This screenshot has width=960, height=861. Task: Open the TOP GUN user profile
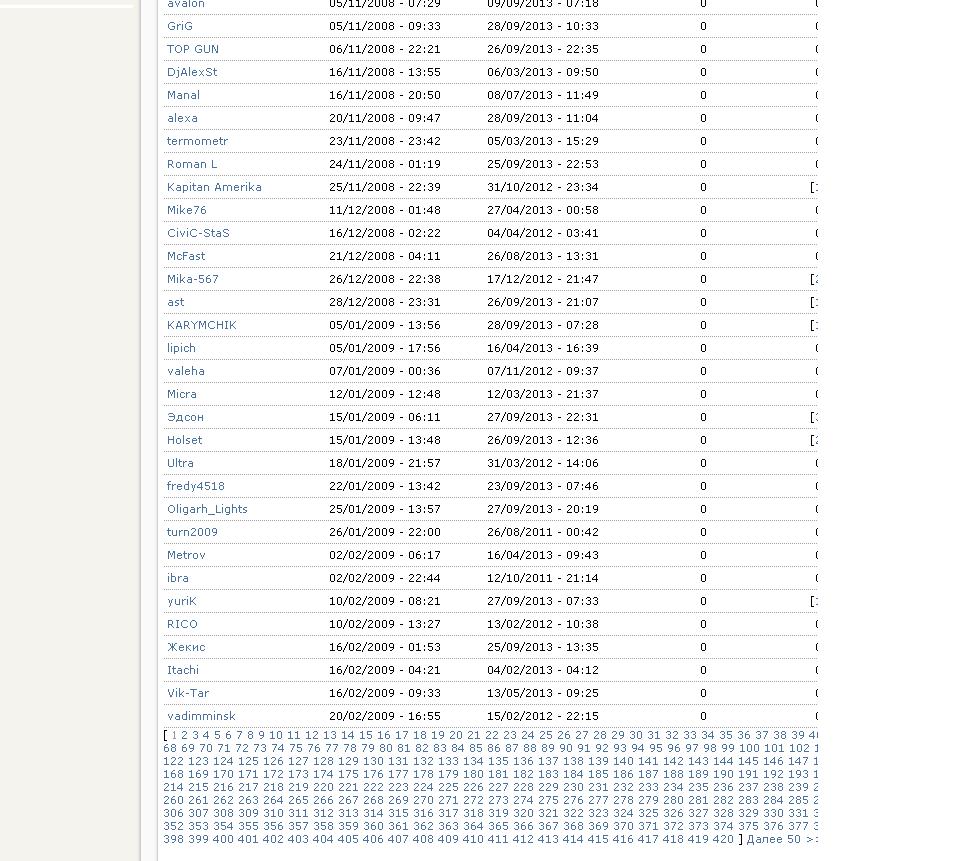coord(192,49)
